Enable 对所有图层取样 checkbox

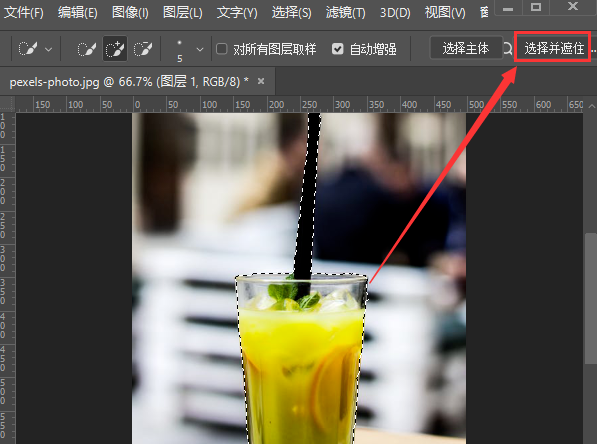pos(222,49)
